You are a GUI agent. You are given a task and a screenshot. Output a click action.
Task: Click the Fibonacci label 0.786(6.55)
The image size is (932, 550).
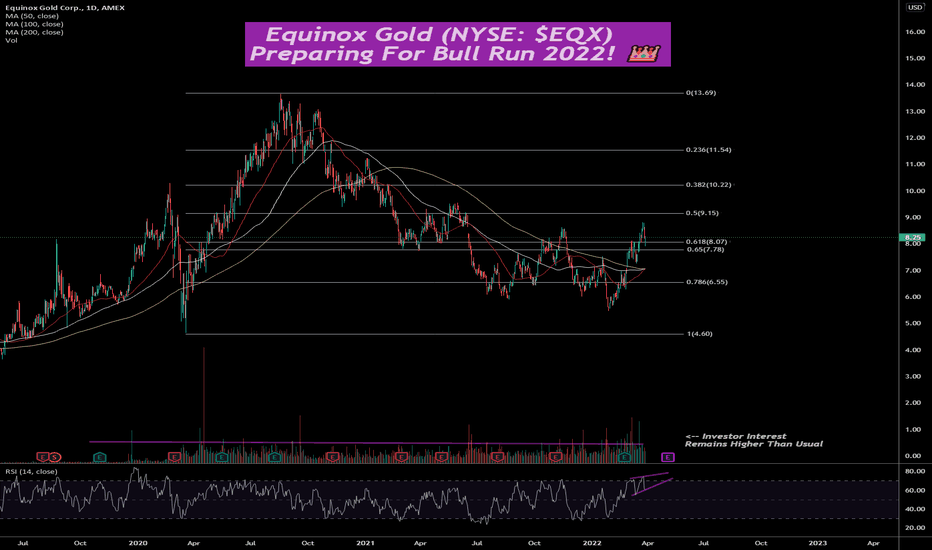click(x=707, y=282)
